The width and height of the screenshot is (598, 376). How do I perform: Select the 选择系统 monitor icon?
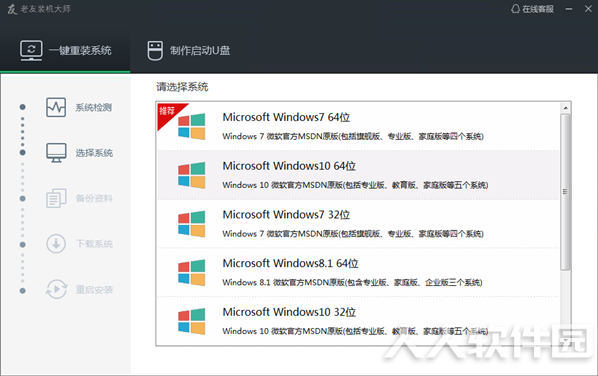(56, 153)
